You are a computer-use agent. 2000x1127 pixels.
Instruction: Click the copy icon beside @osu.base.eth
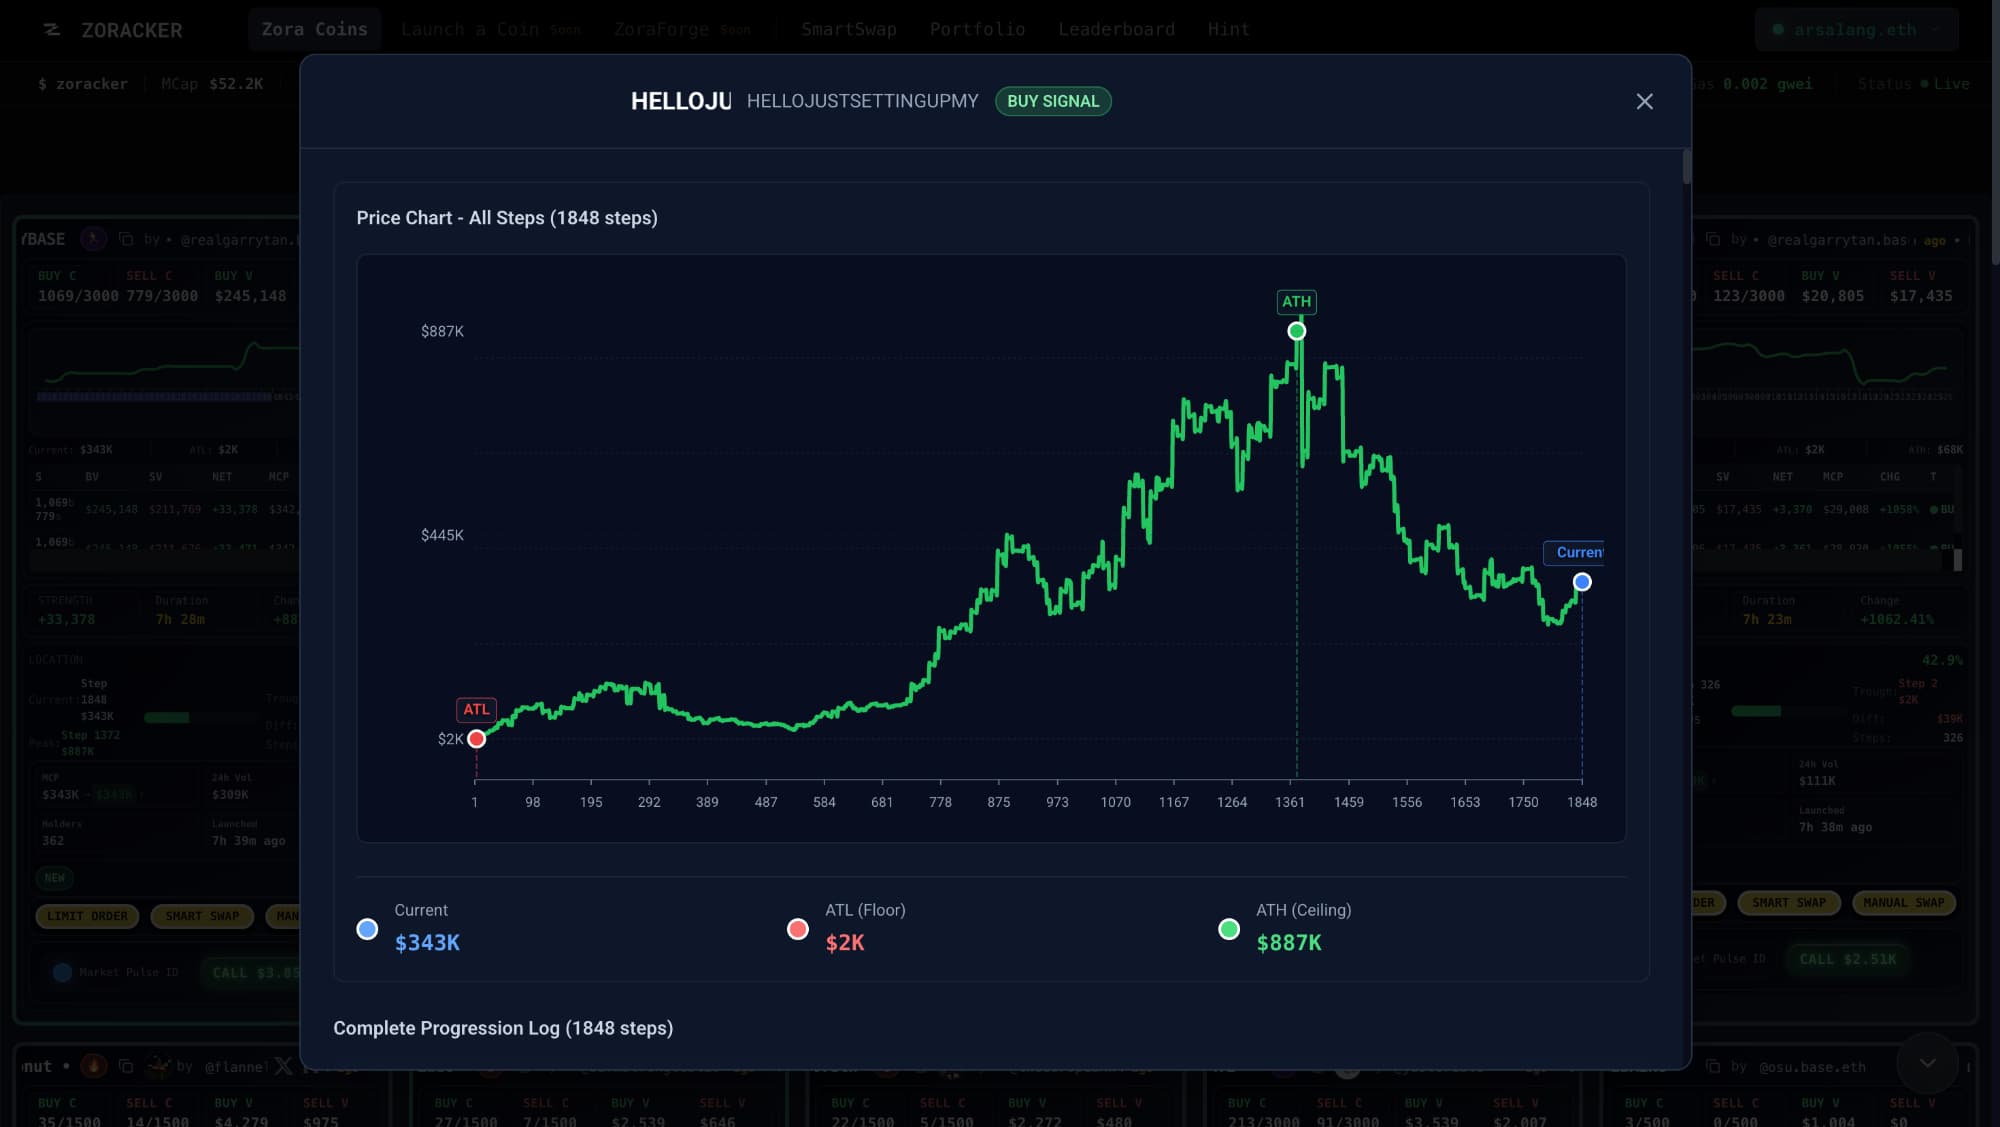[x=1712, y=1066]
